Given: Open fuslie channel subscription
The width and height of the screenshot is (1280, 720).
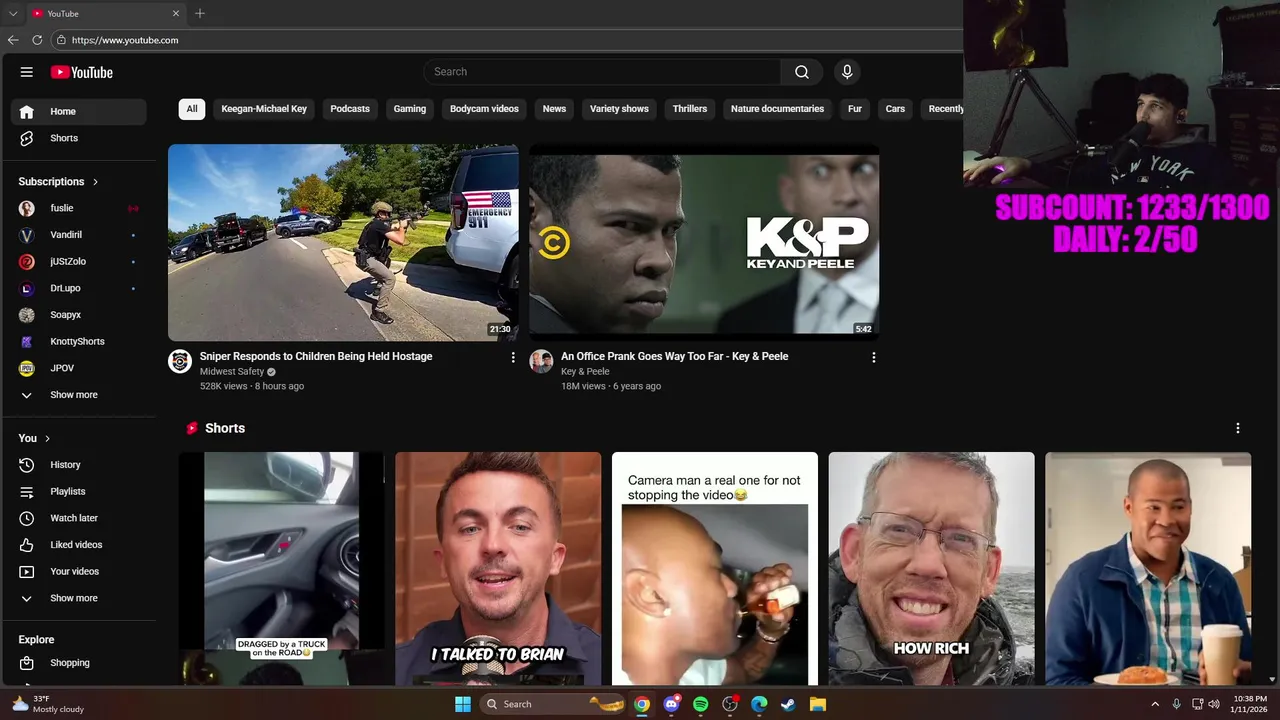Looking at the screenshot, I should point(78,208).
